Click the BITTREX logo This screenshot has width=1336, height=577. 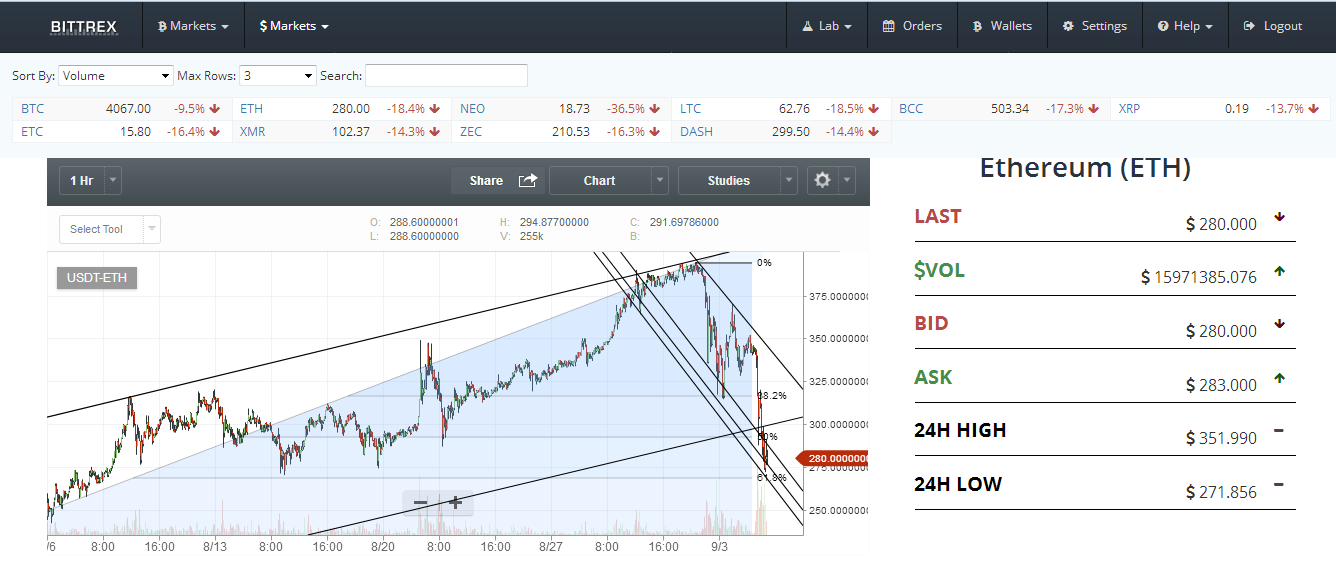83,26
